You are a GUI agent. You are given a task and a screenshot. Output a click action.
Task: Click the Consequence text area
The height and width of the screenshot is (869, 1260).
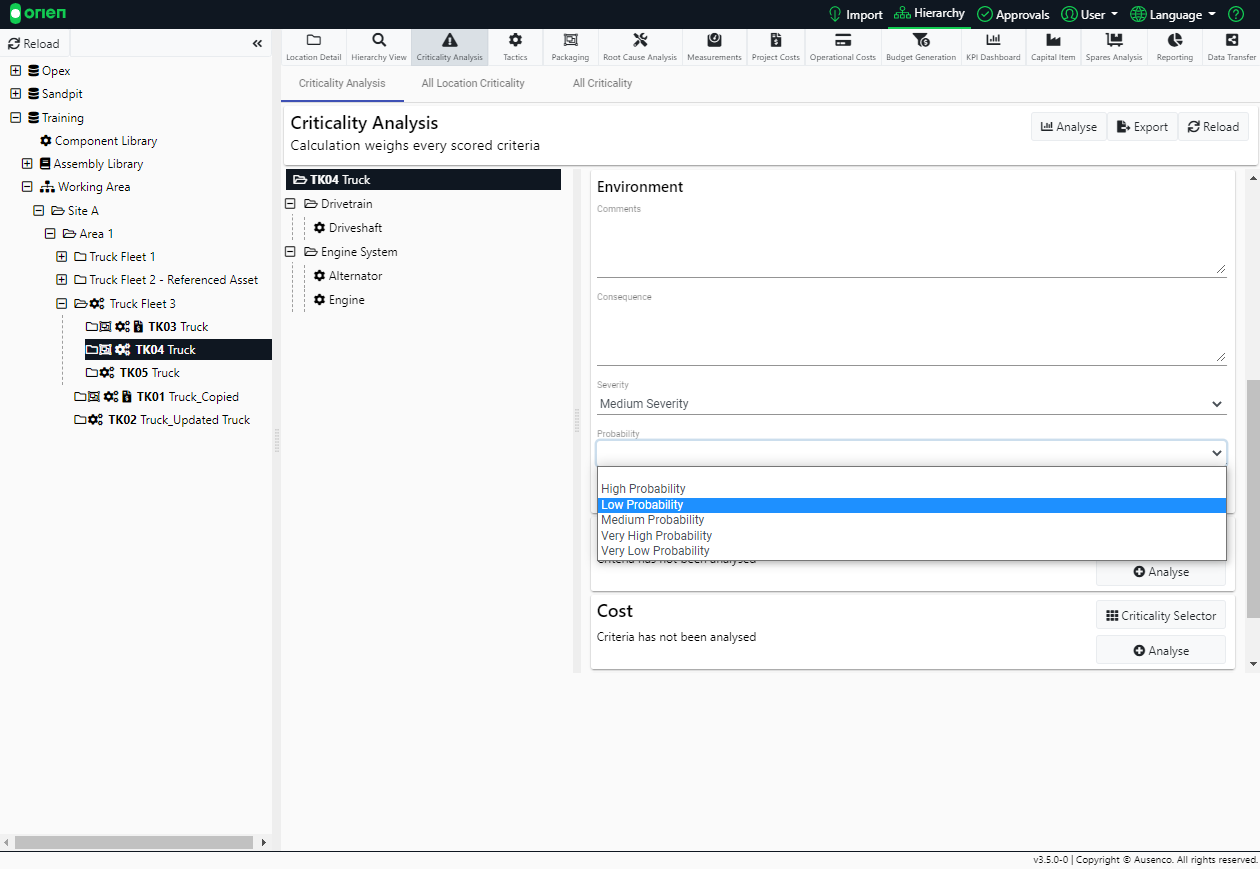[911, 334]
